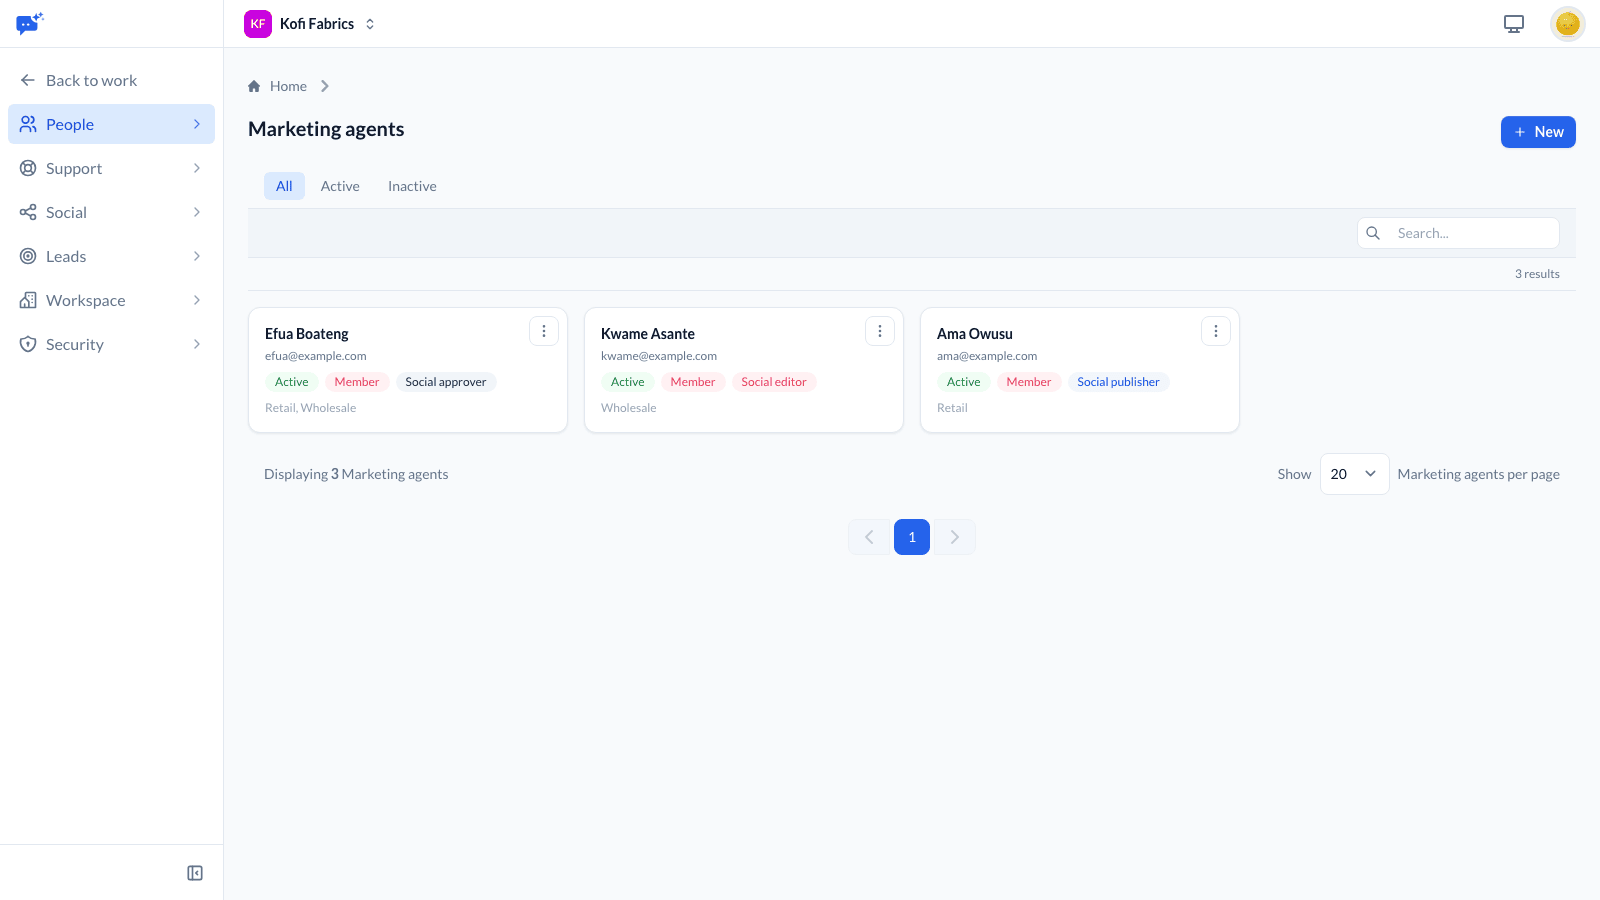Switch to the Active tab
Image resolution: width=1600 pixels, height=900 pixels.
[x=340, y=186]
